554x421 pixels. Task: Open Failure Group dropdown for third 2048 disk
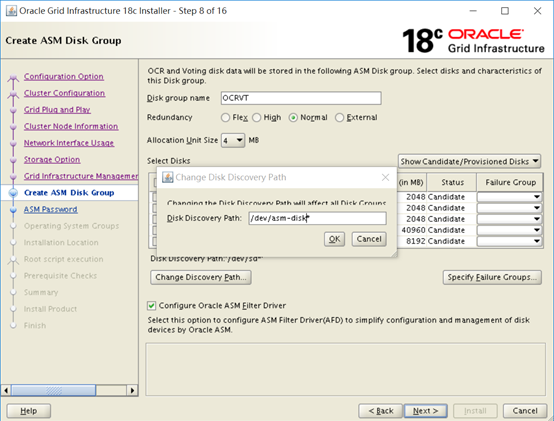pyautogui.click(x=509, y=219)
